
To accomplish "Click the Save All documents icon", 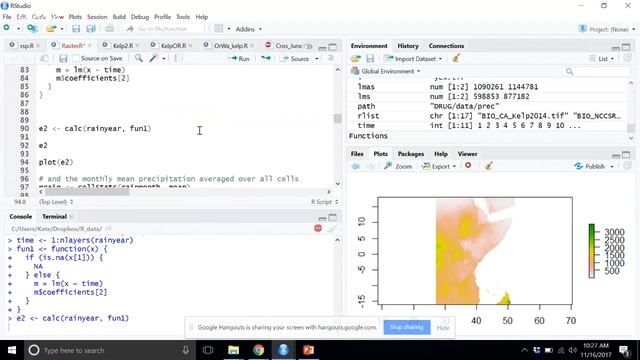I will click(91, 29).
